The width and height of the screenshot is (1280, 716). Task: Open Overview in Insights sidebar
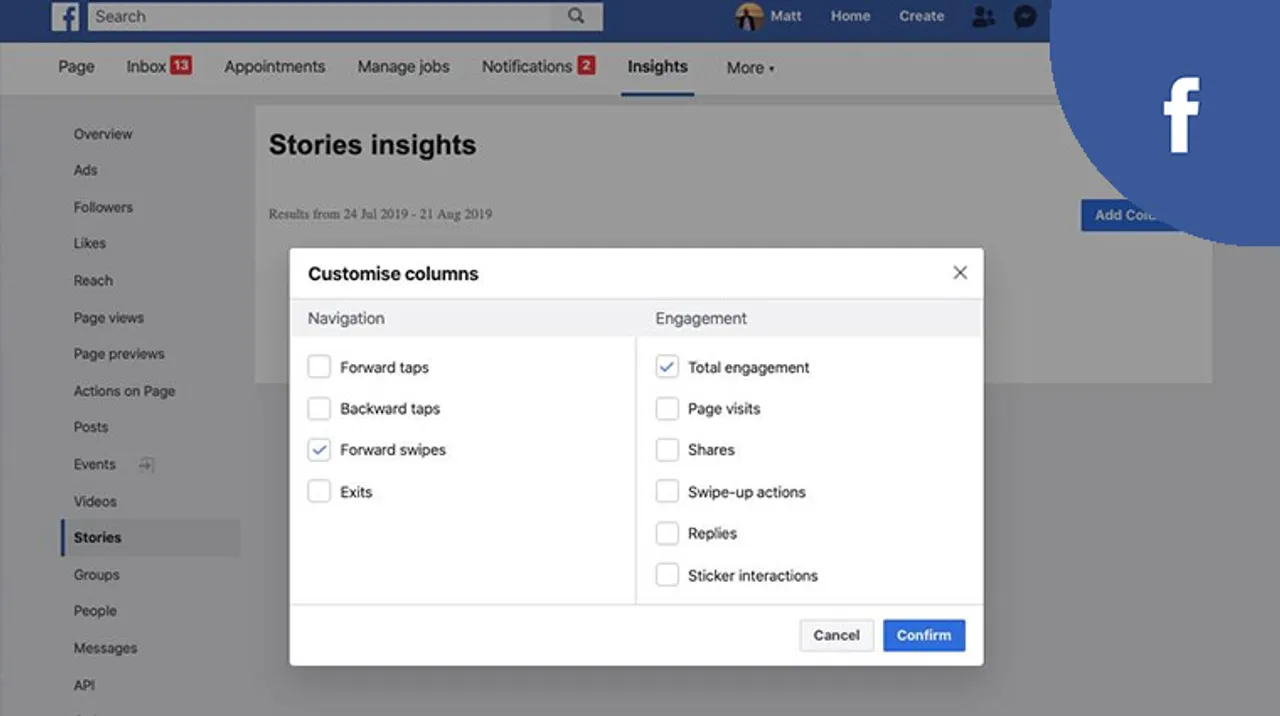coord(103,134)
